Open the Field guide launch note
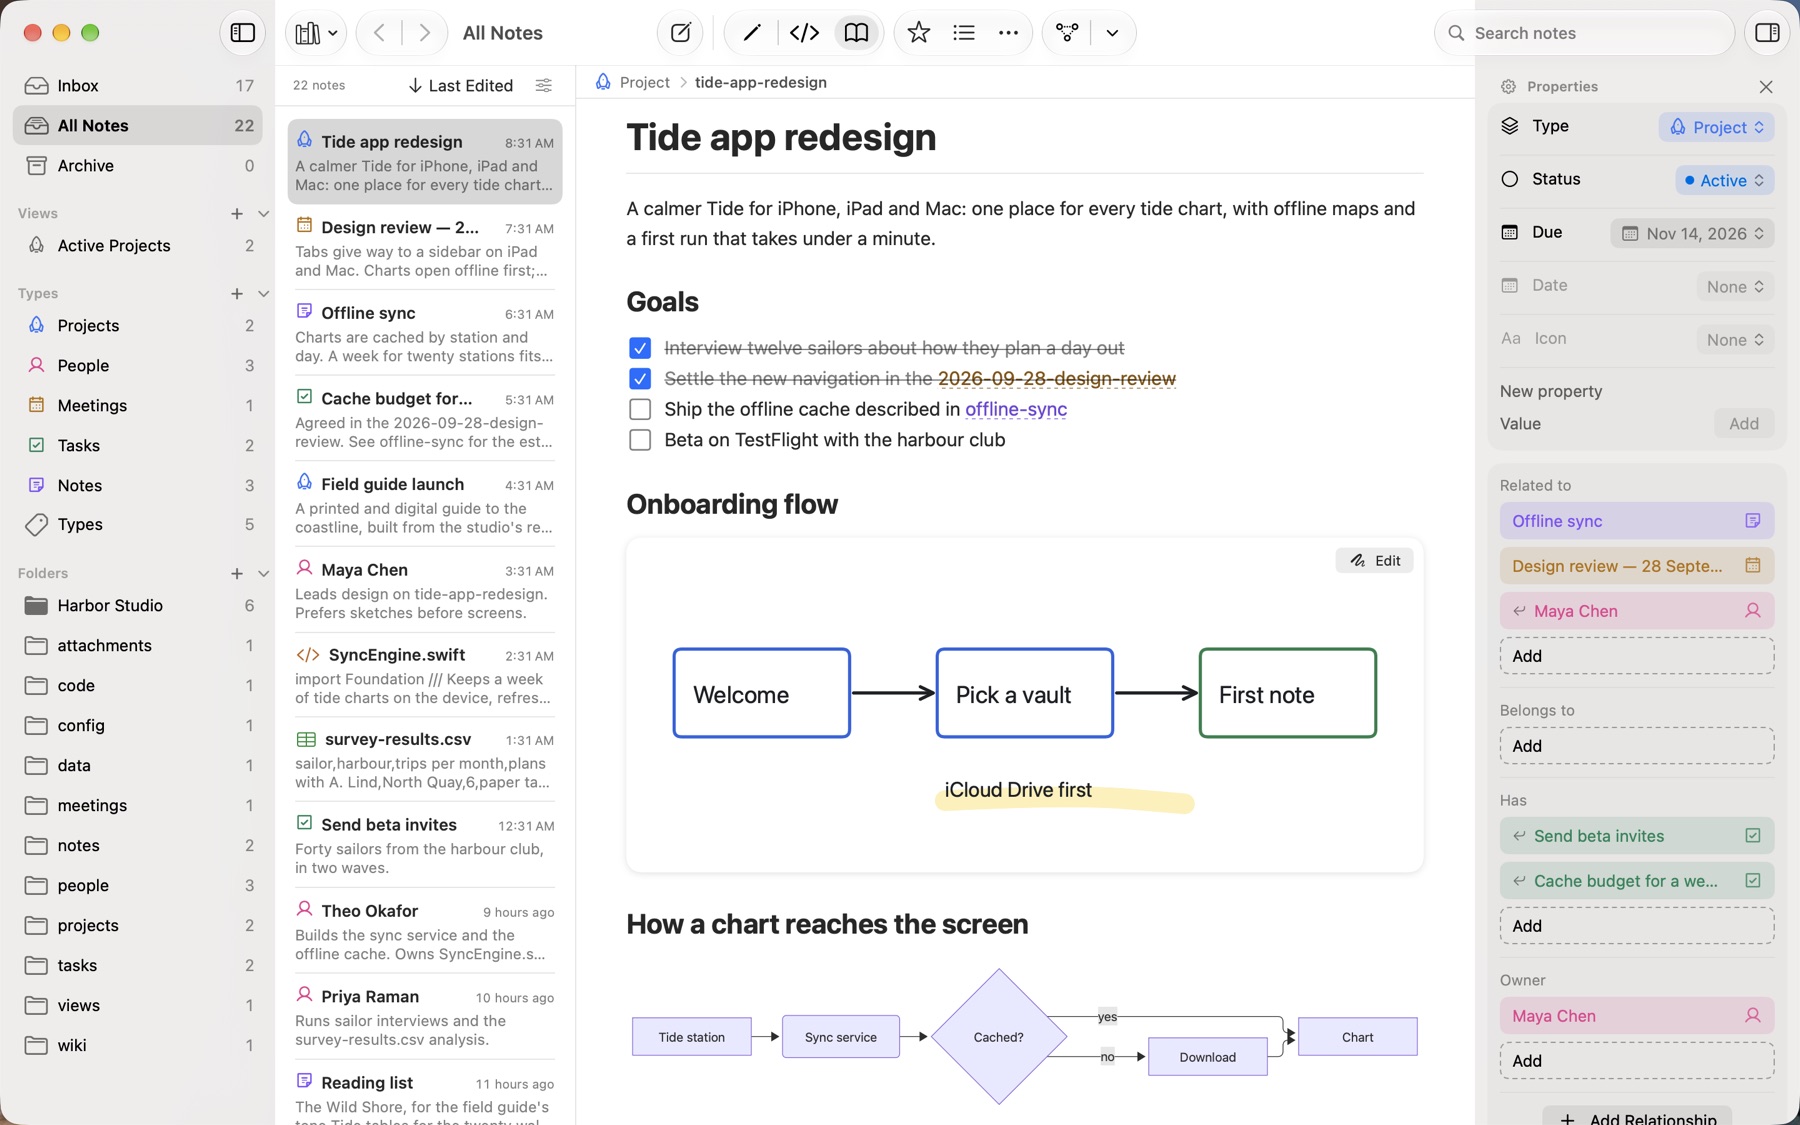Screen dimensions: 1800x1125 [x=424, y=505]
